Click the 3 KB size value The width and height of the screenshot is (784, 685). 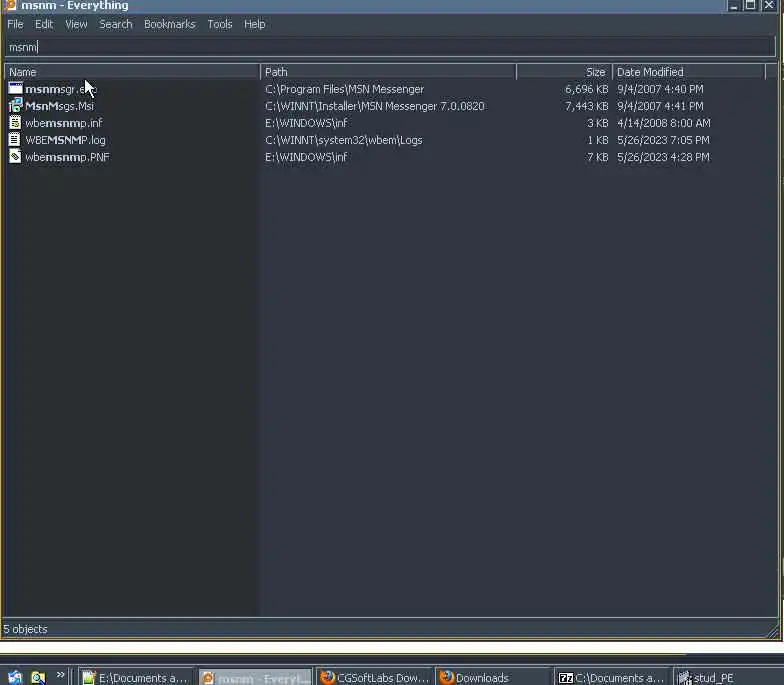(598, 123)
